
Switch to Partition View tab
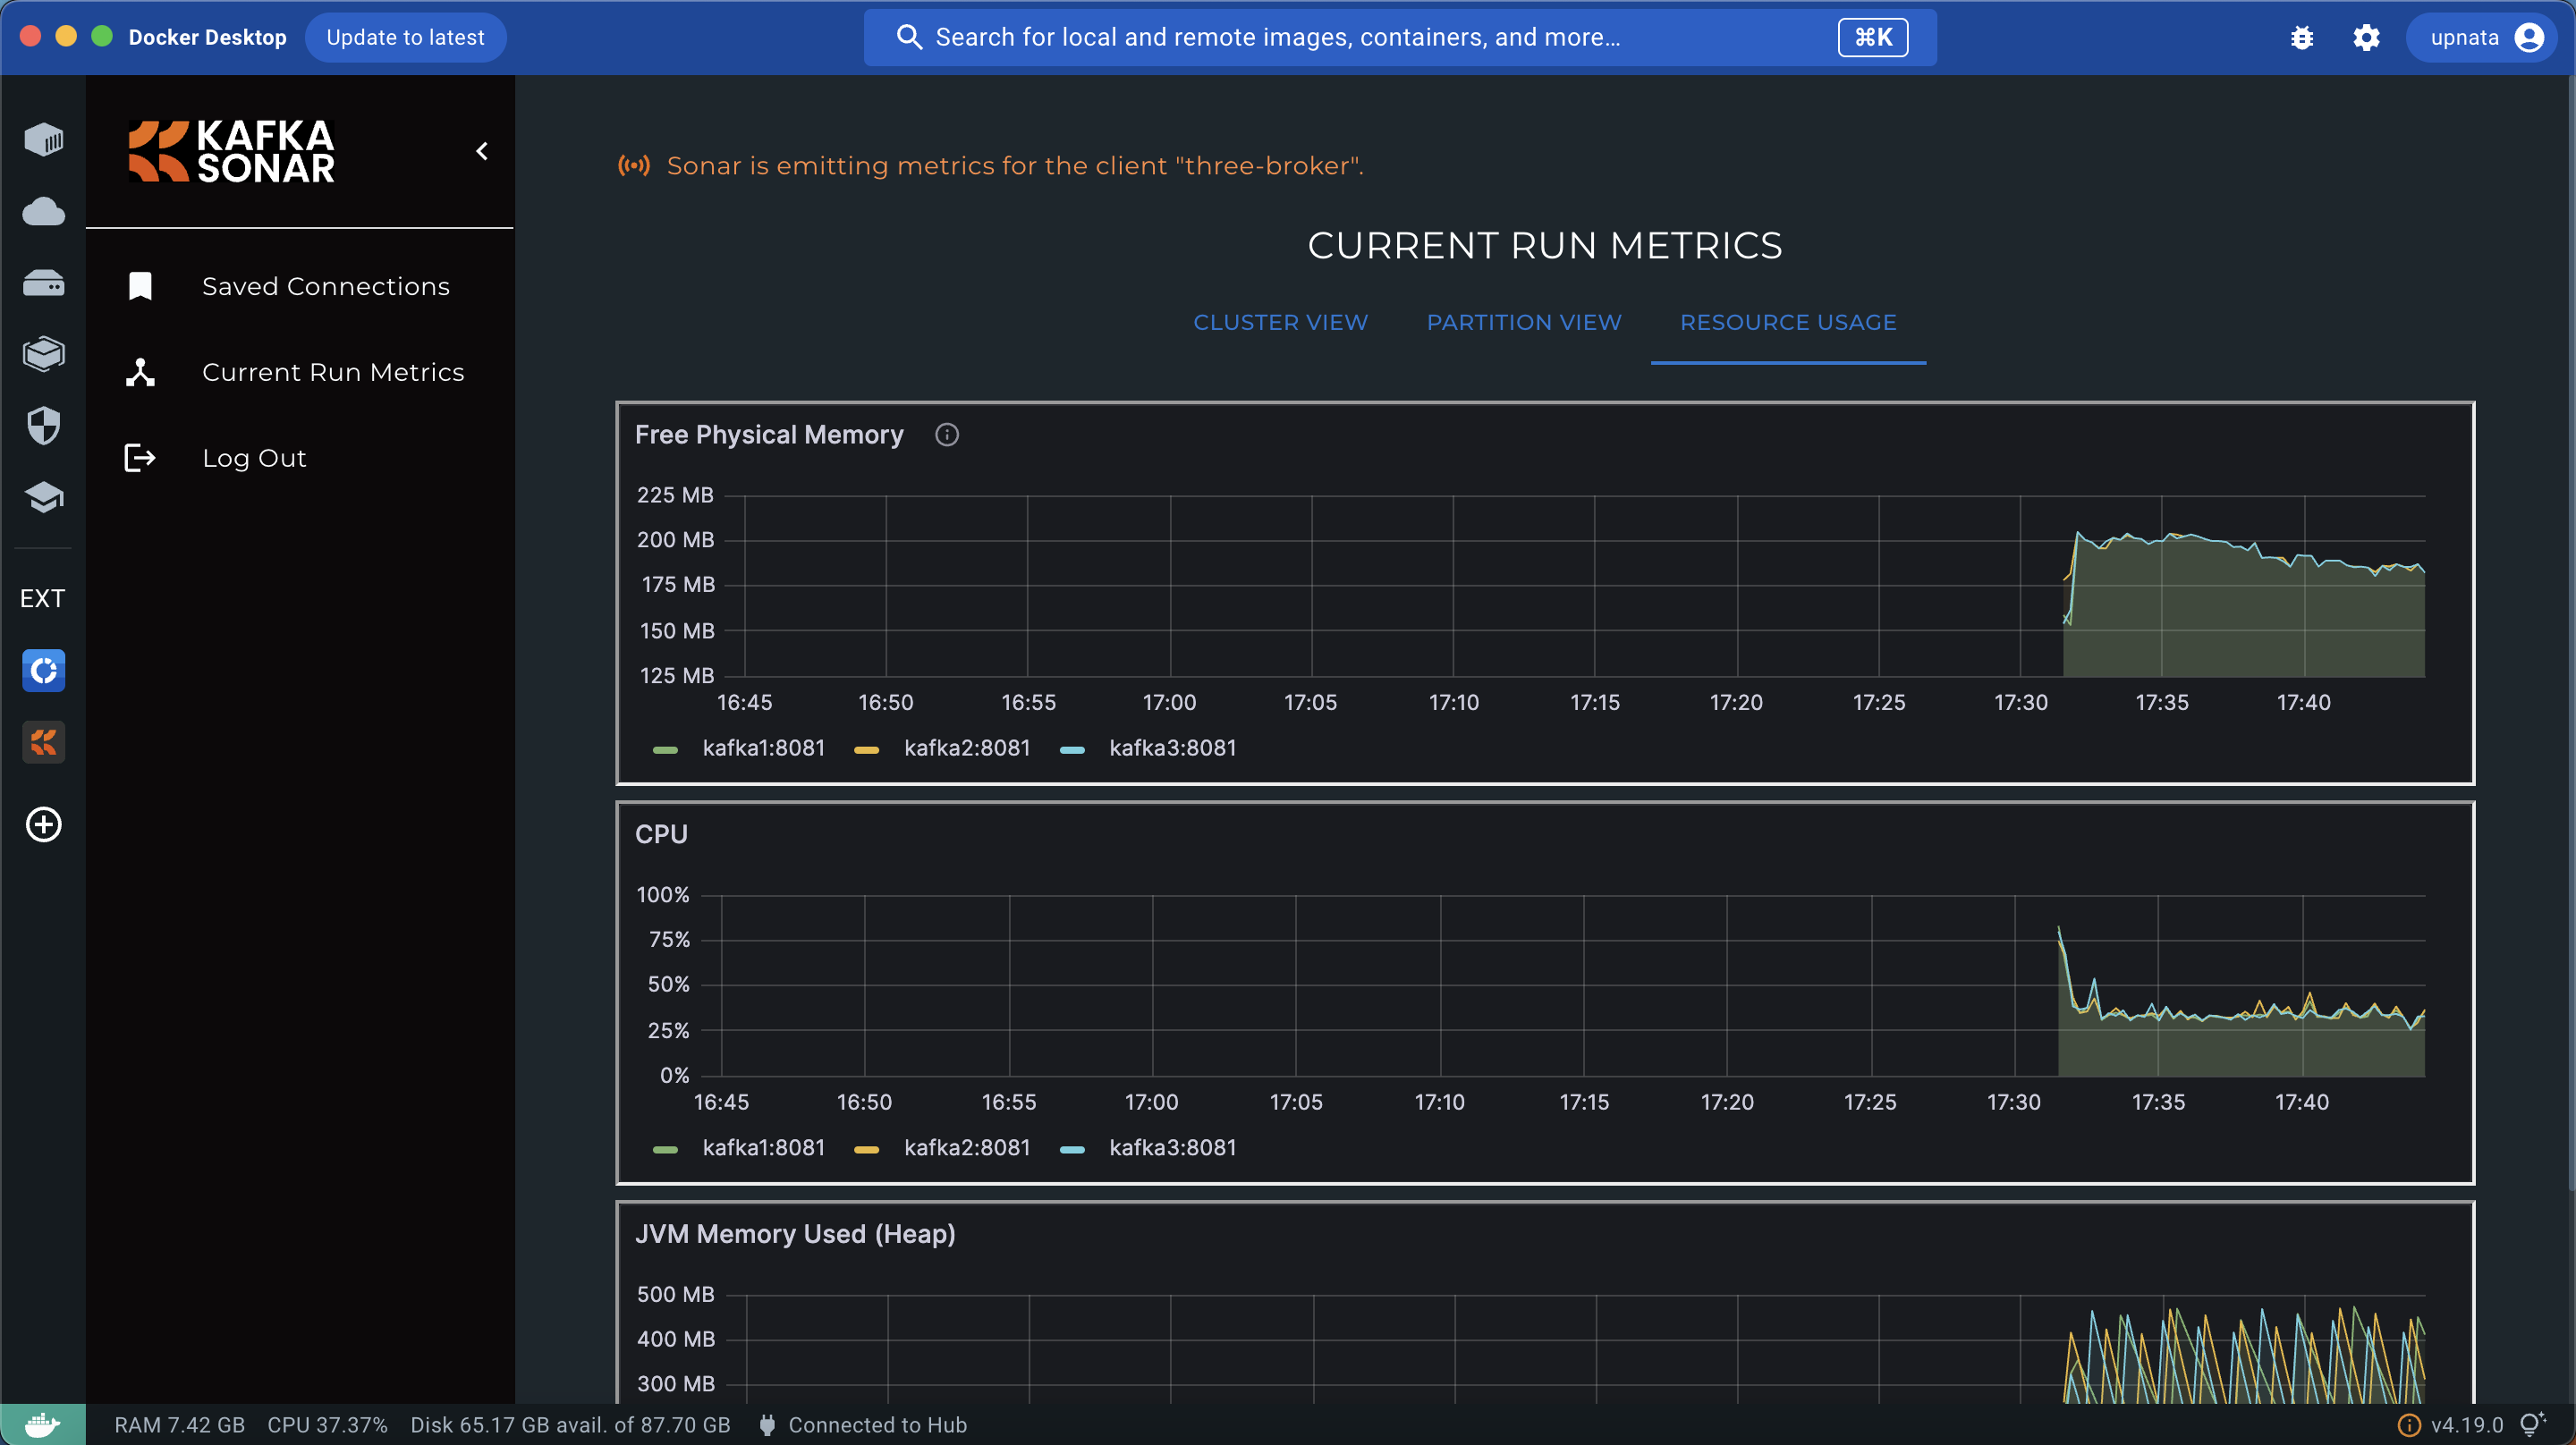[x=1523, y=323]
